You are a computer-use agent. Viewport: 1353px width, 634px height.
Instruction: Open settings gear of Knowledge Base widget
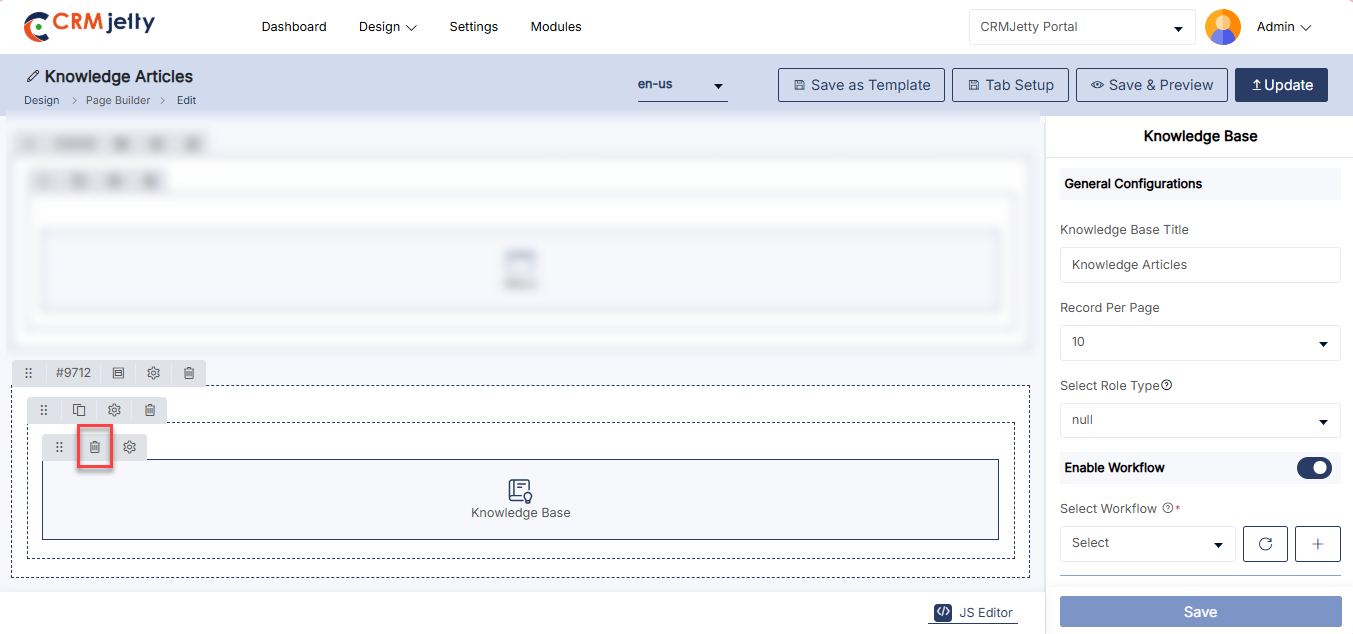click(129, 447)
